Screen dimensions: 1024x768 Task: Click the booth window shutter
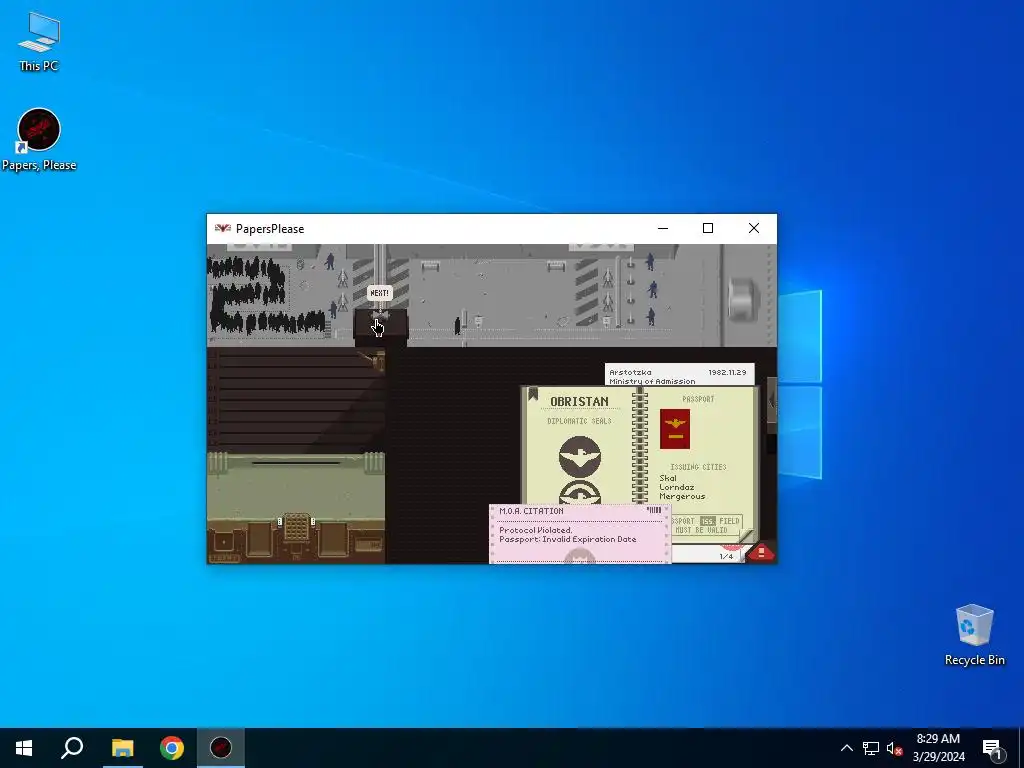tap(296, 400)
